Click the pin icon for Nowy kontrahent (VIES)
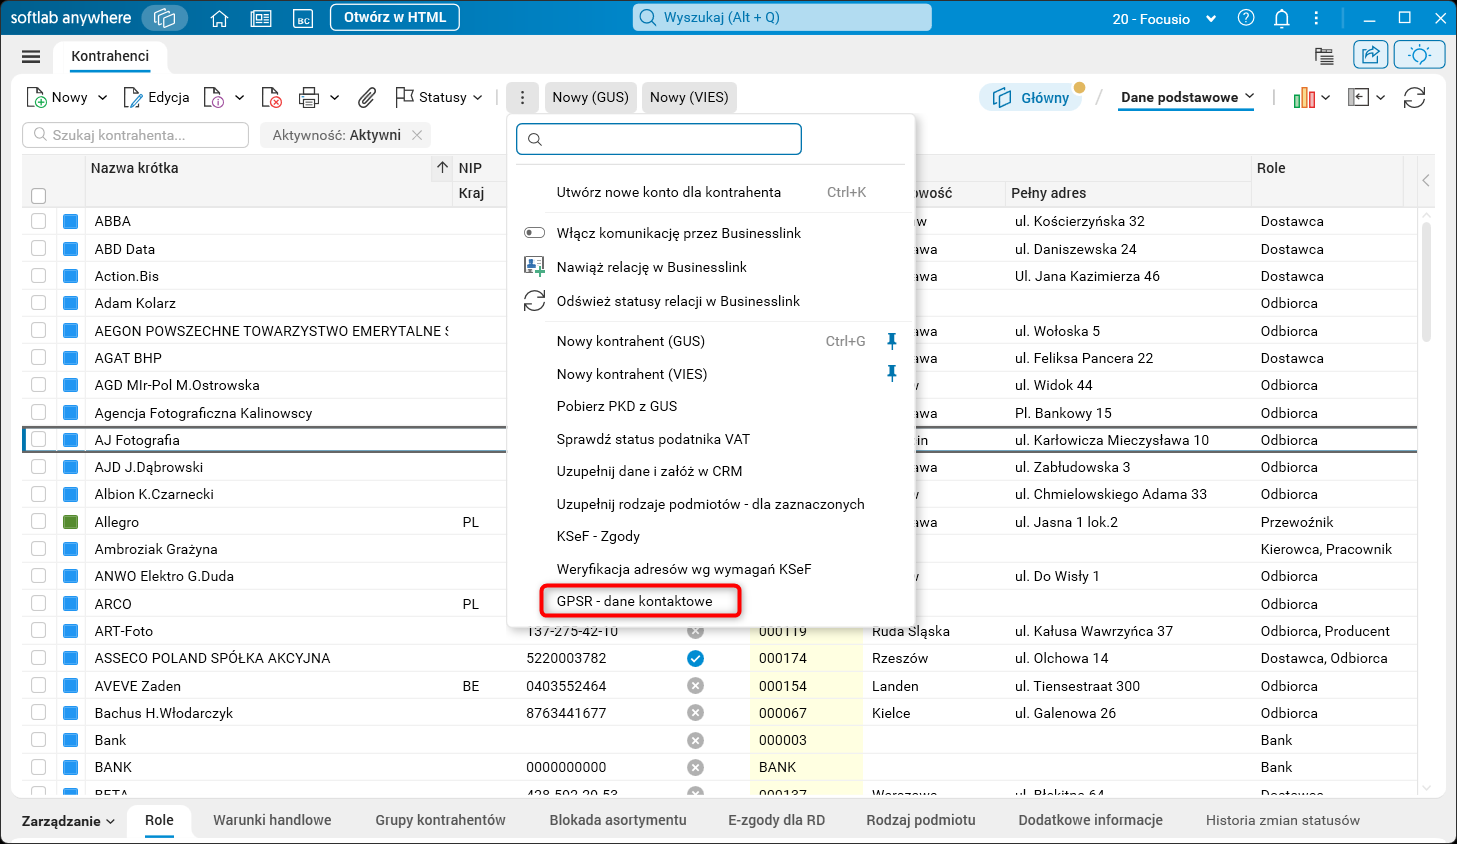 coord(892,374)
